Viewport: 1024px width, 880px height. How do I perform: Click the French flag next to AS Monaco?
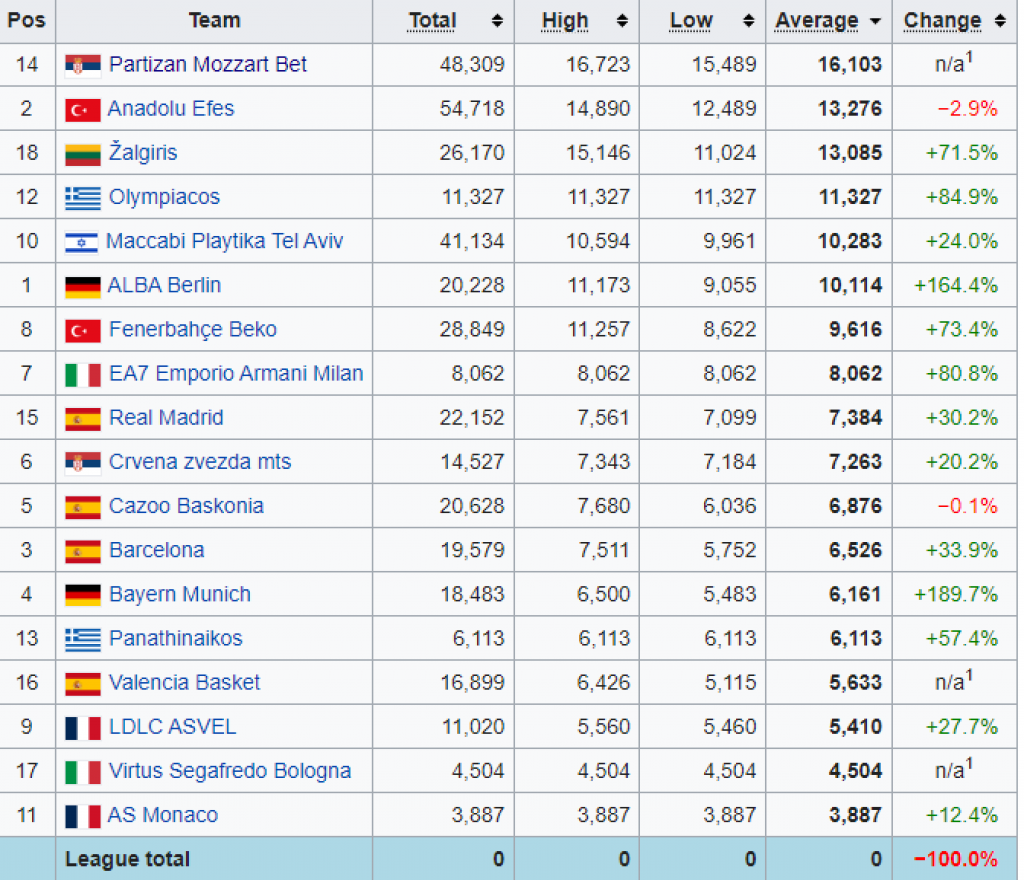(83, 816)
